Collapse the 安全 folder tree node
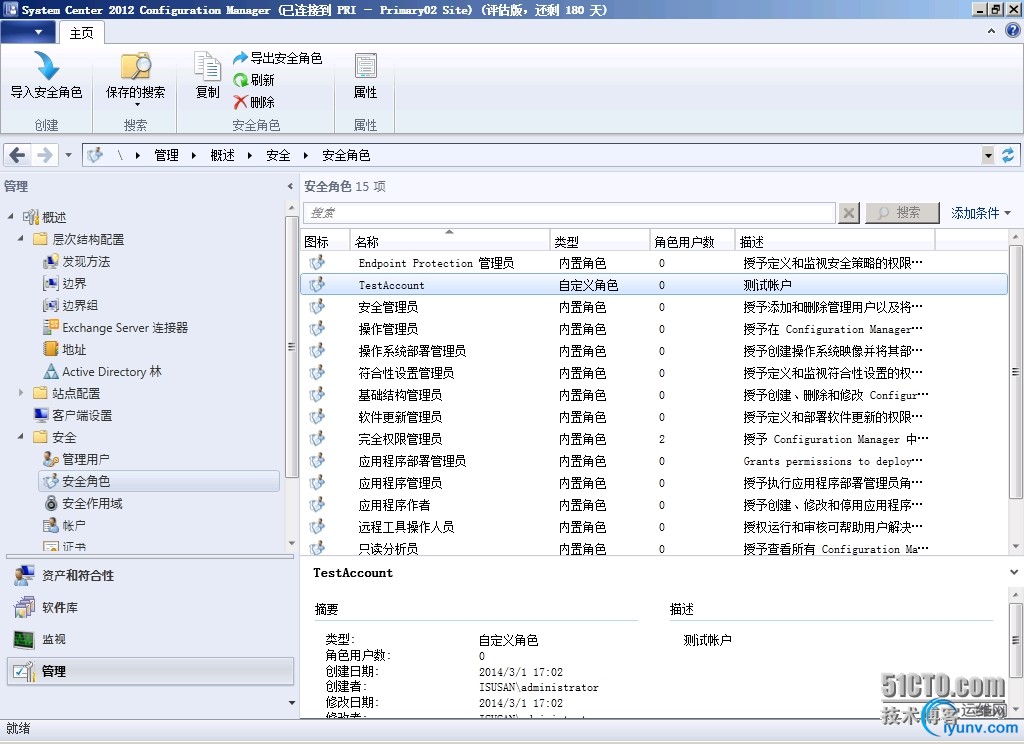Image resolution: width=1024 pixels, height=744 pixels. point(20,436)
